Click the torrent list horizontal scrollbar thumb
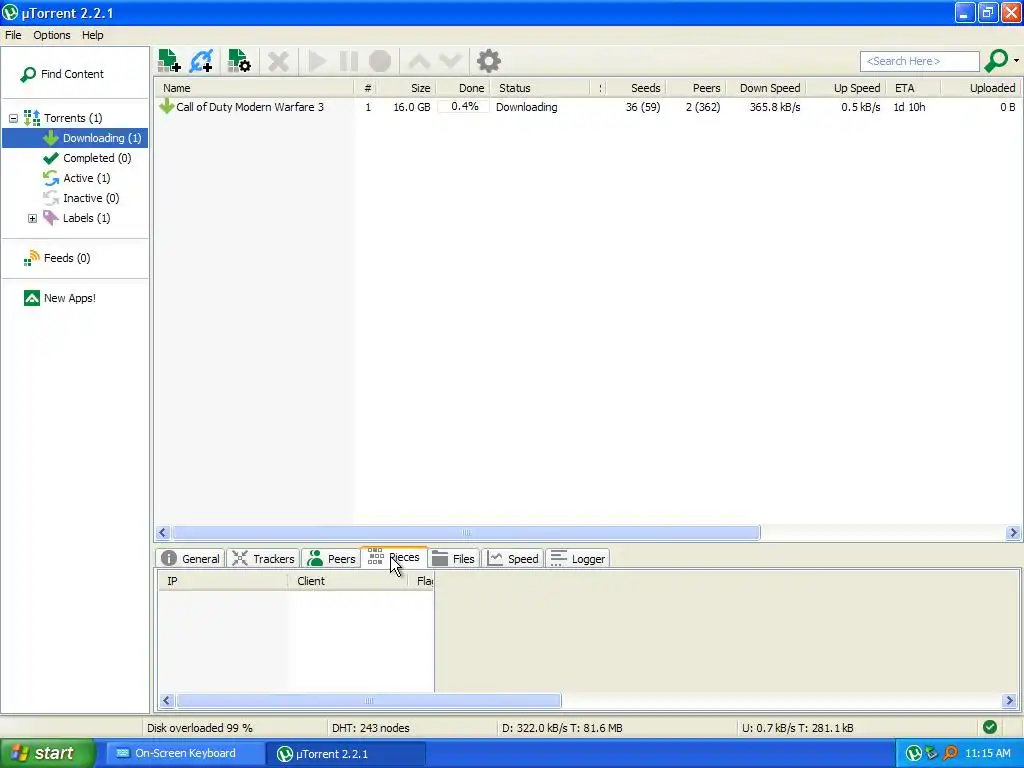Viewport: 1024px width, 768px height. click(466, 533)
